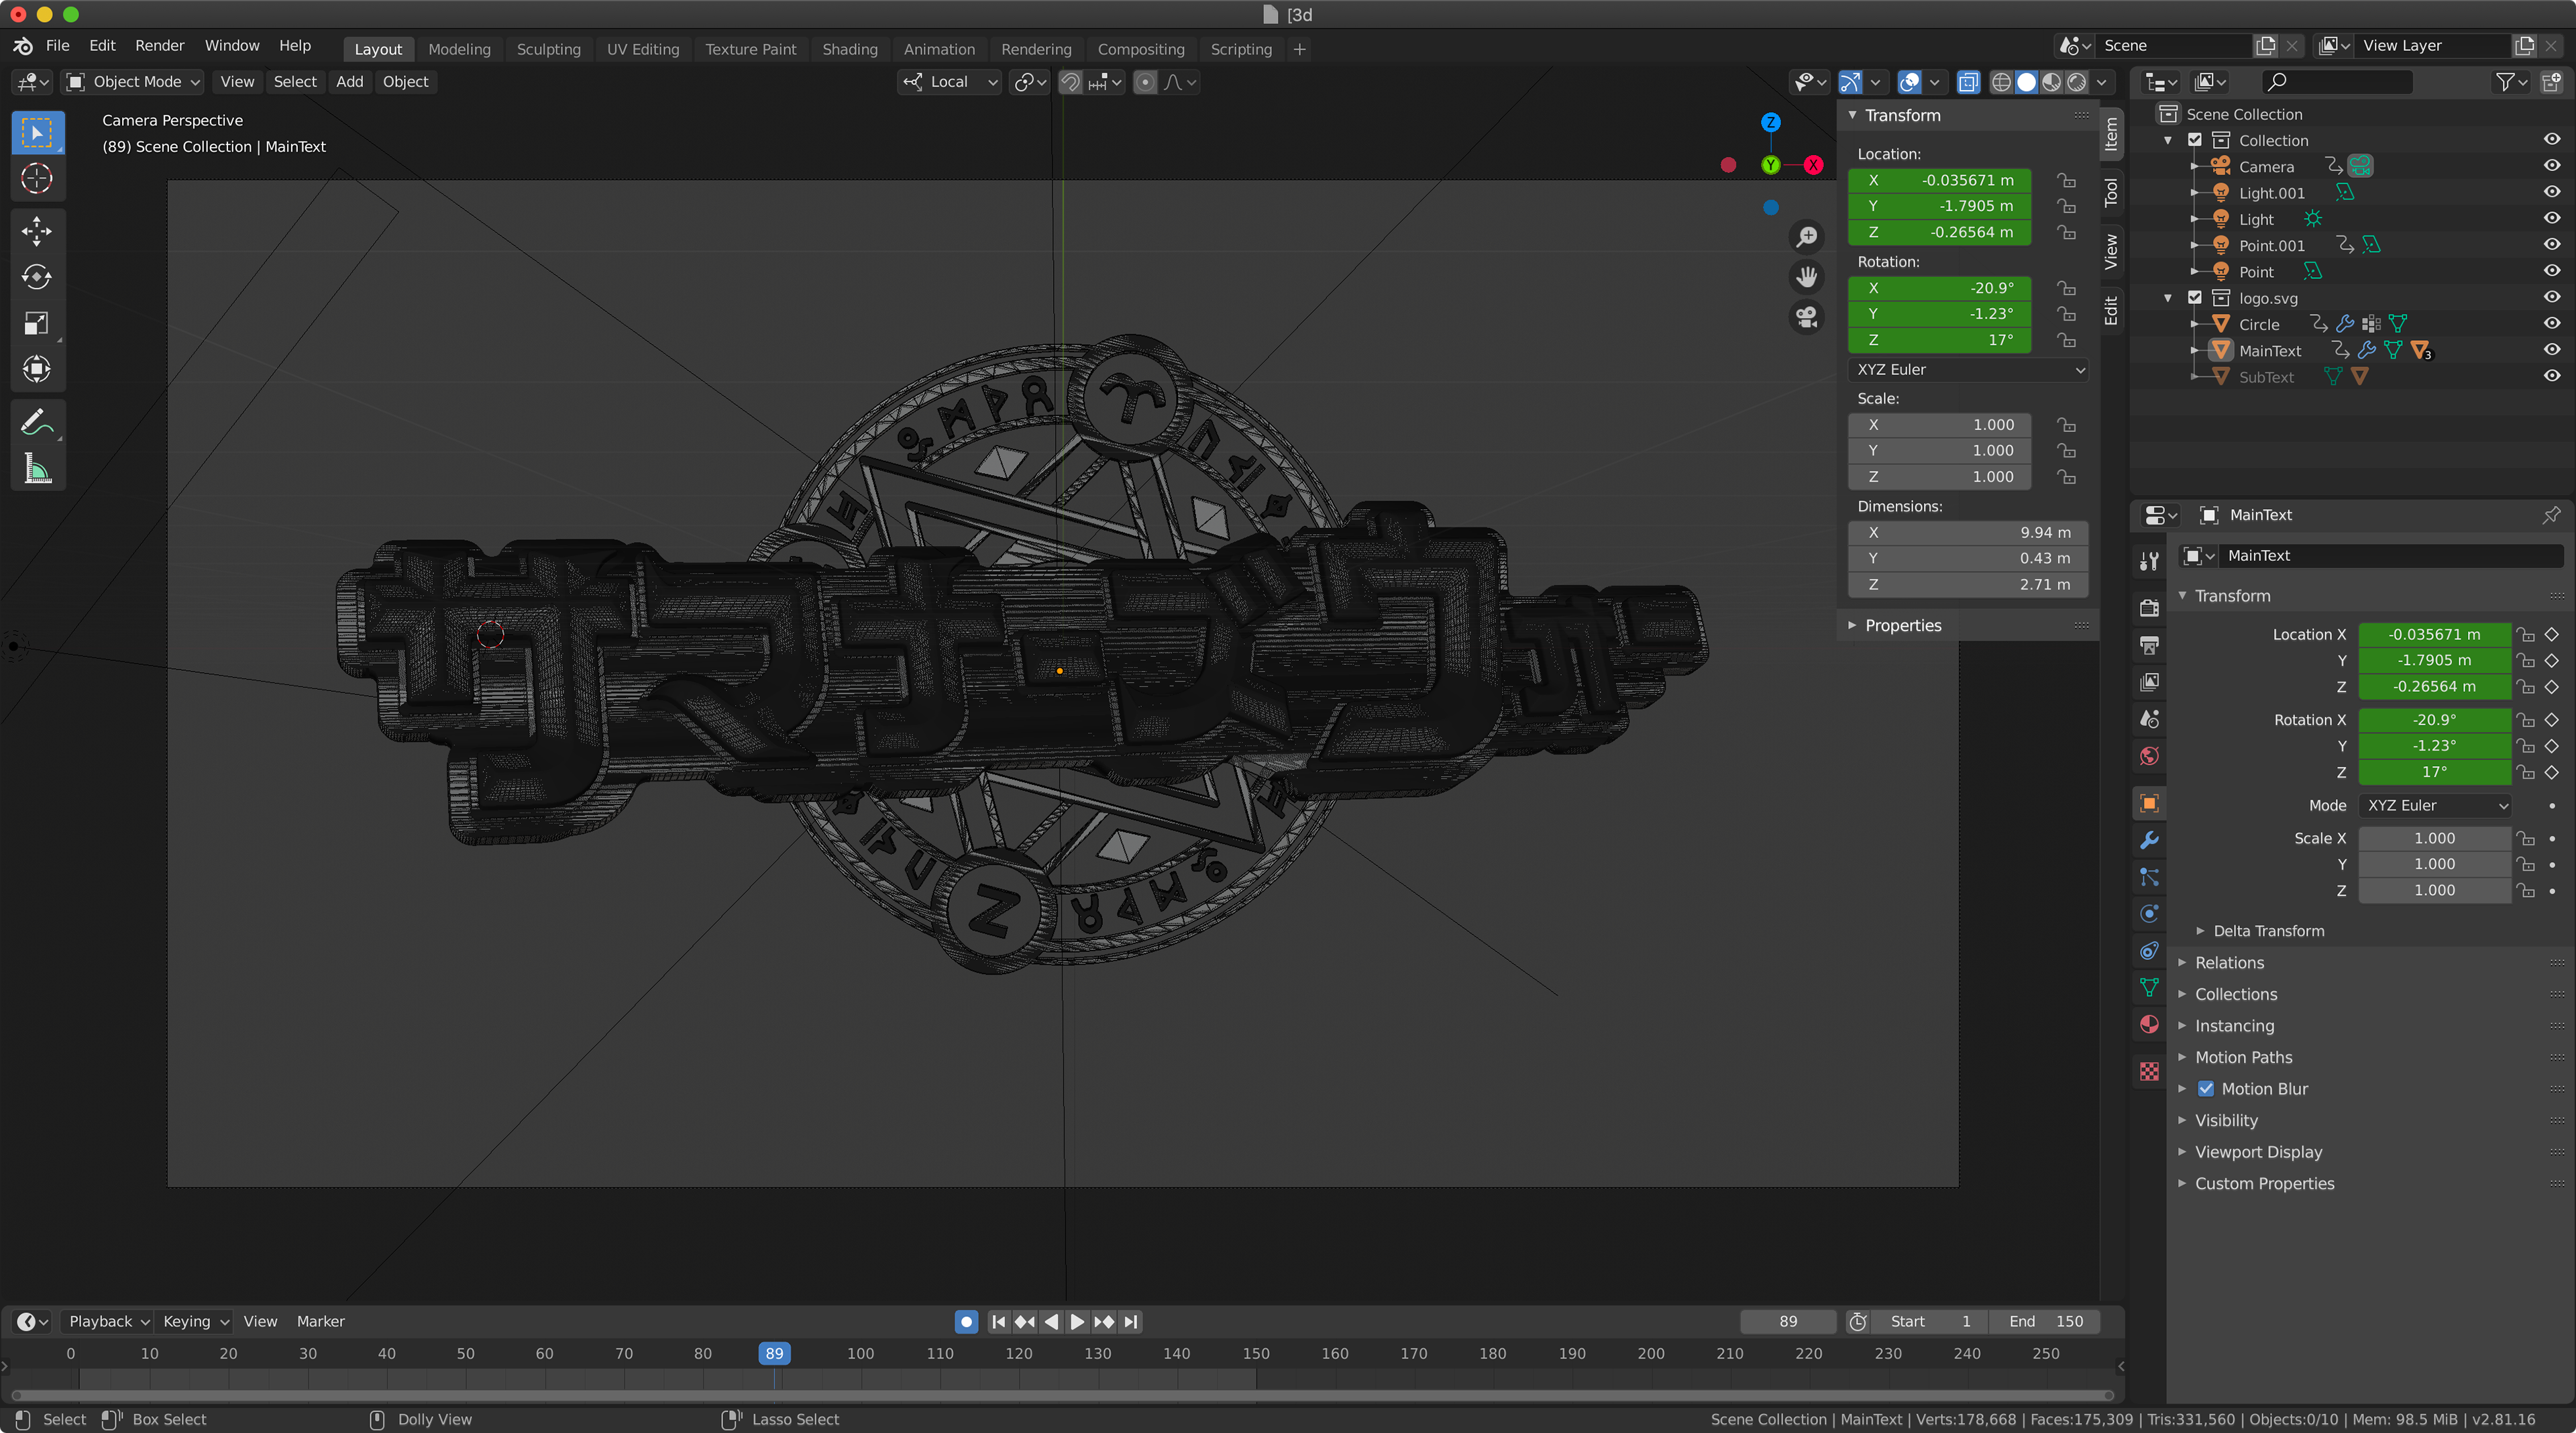Disable the Motion Blur checkbox
Viewport: 2576px width, 1433px height.
(2205, 1089)
